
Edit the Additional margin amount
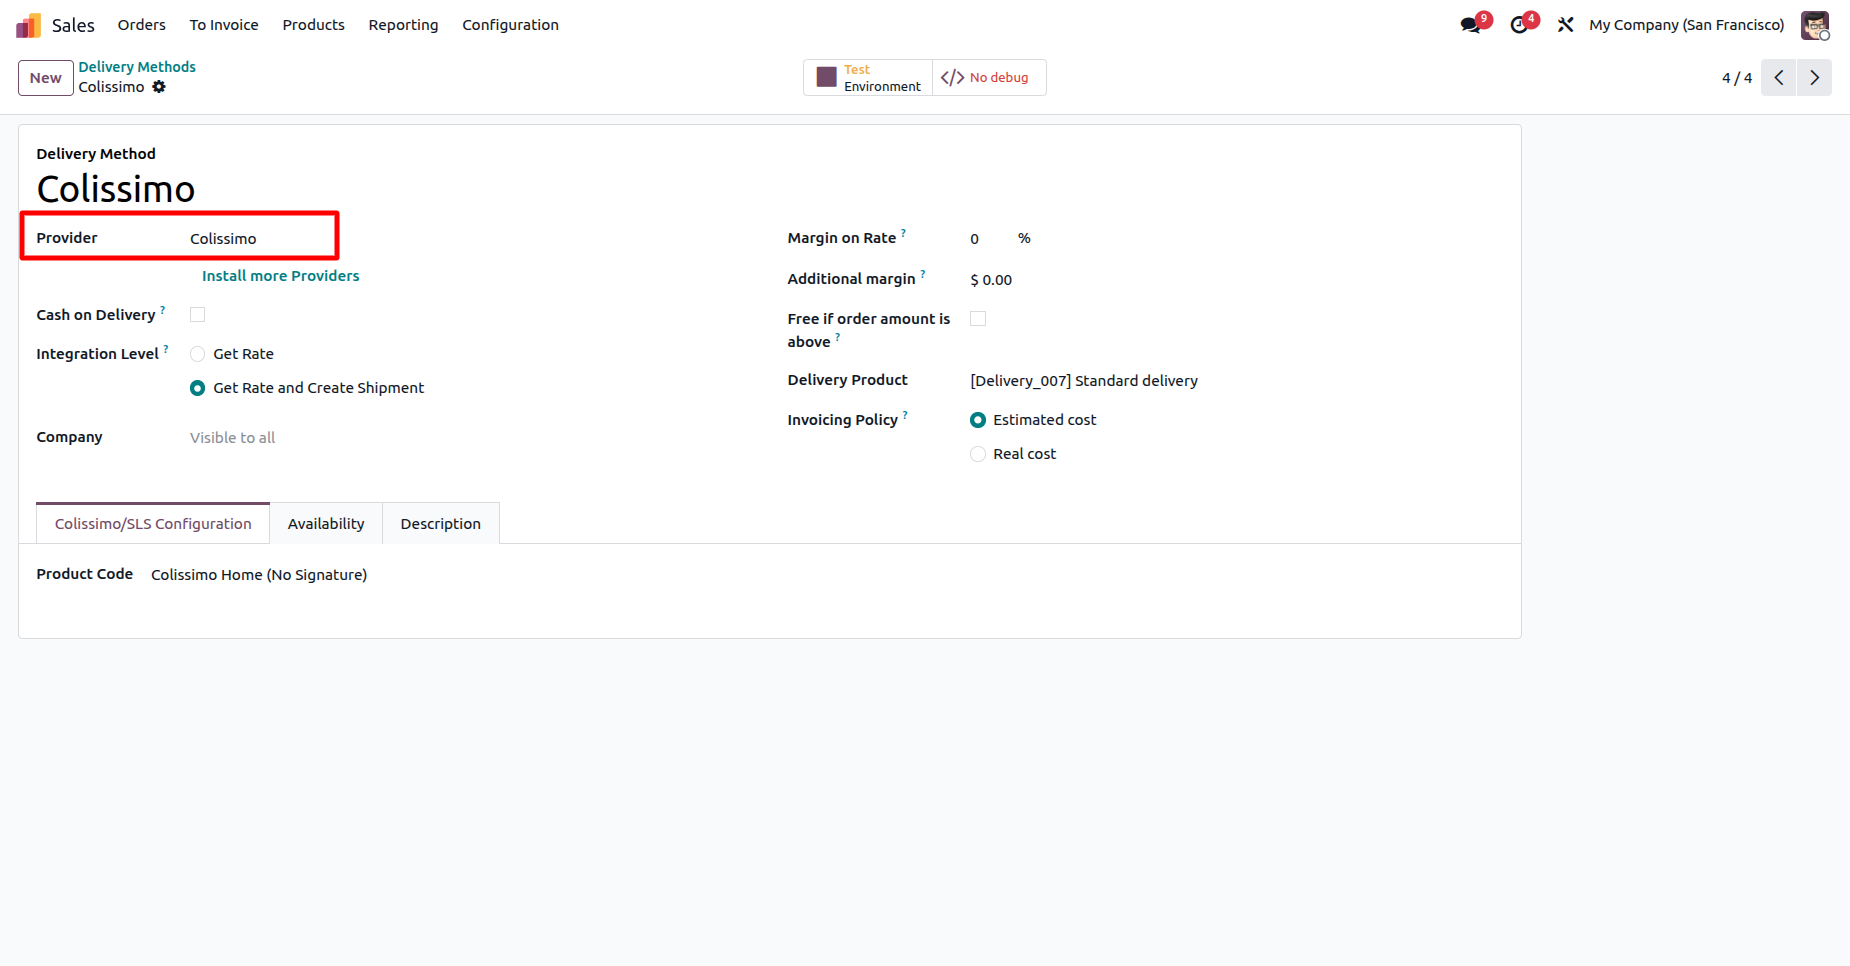pyautogui.click(x=991, y=280)
